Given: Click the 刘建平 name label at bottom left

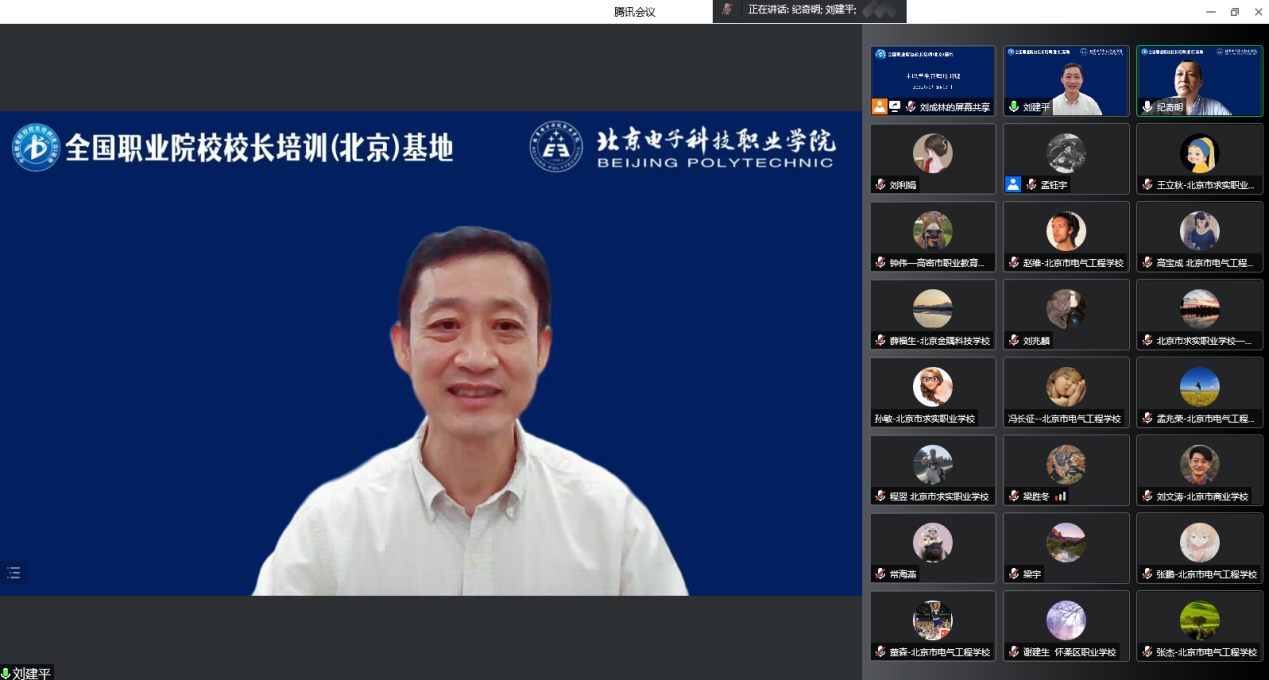Looking at the screenshot, I should click(31, 673).
